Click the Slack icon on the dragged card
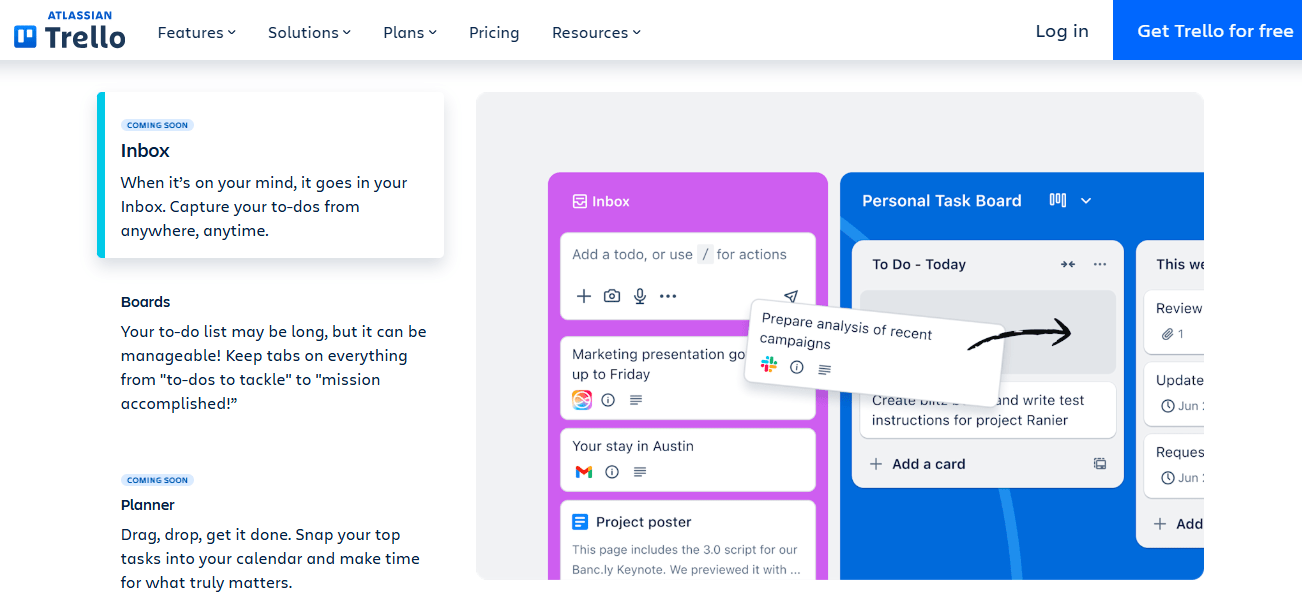Screen dimensions: 1302x607 point(769,365)
